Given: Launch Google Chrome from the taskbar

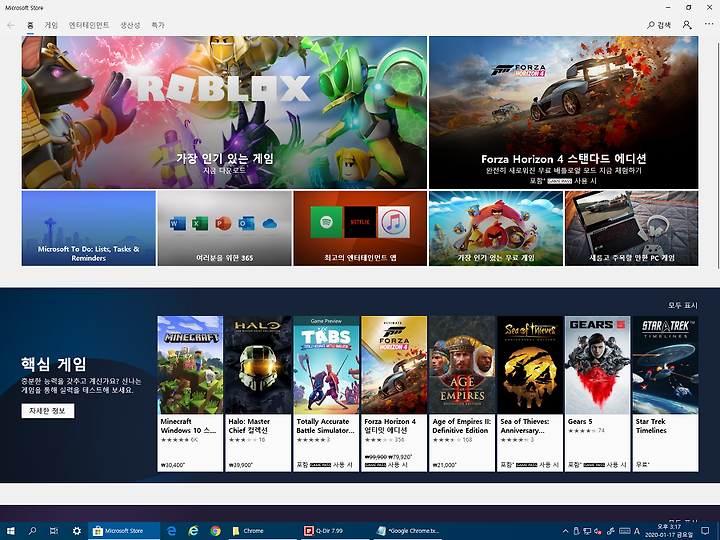Looking at the screenshot, I should click(x=215, y=531).
